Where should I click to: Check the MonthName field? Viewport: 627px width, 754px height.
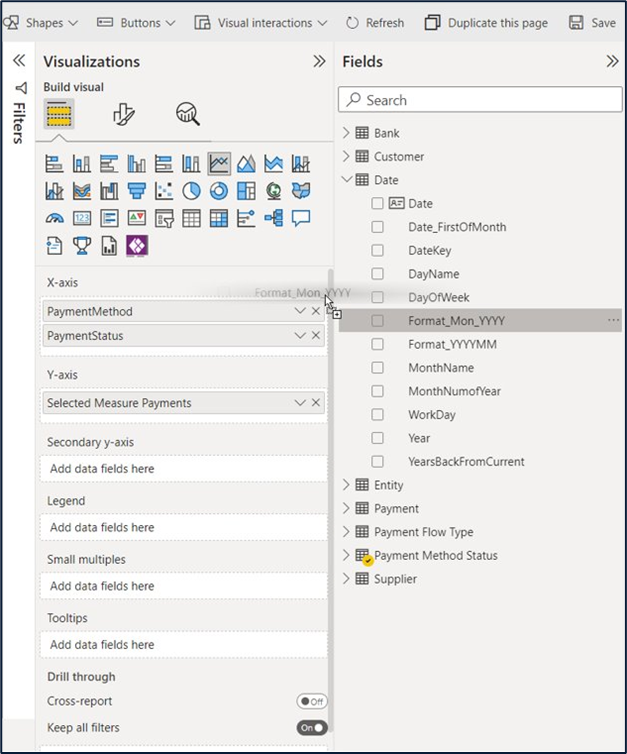pyautogui.click(x=377, y=368)
